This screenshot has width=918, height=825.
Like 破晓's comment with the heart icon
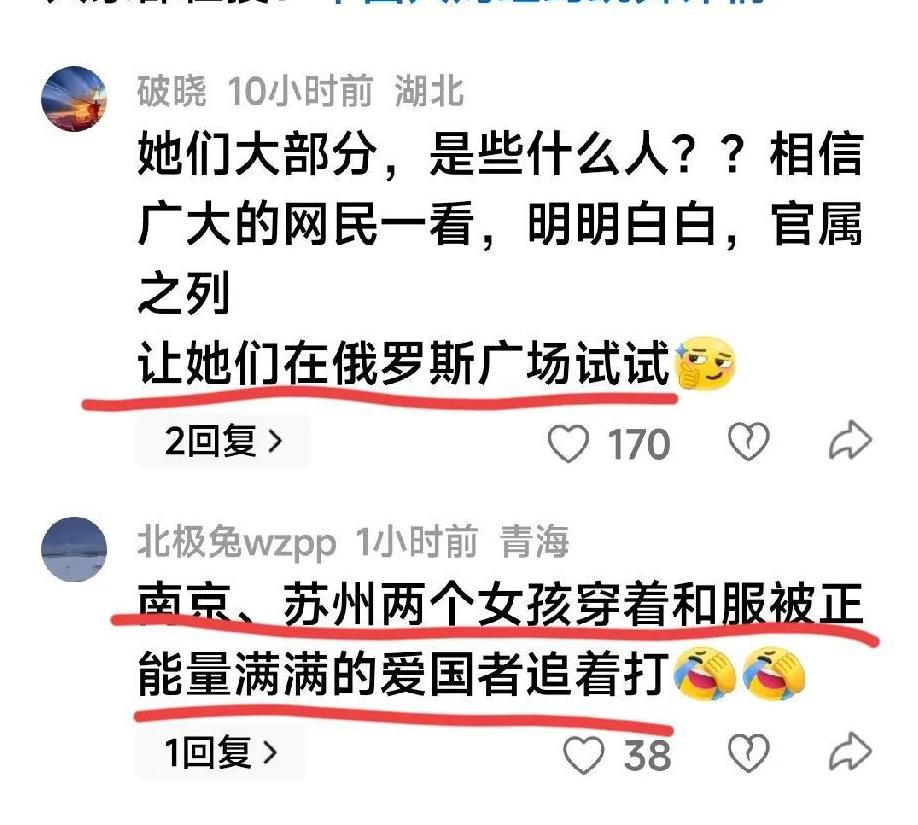tap(568, 443)
